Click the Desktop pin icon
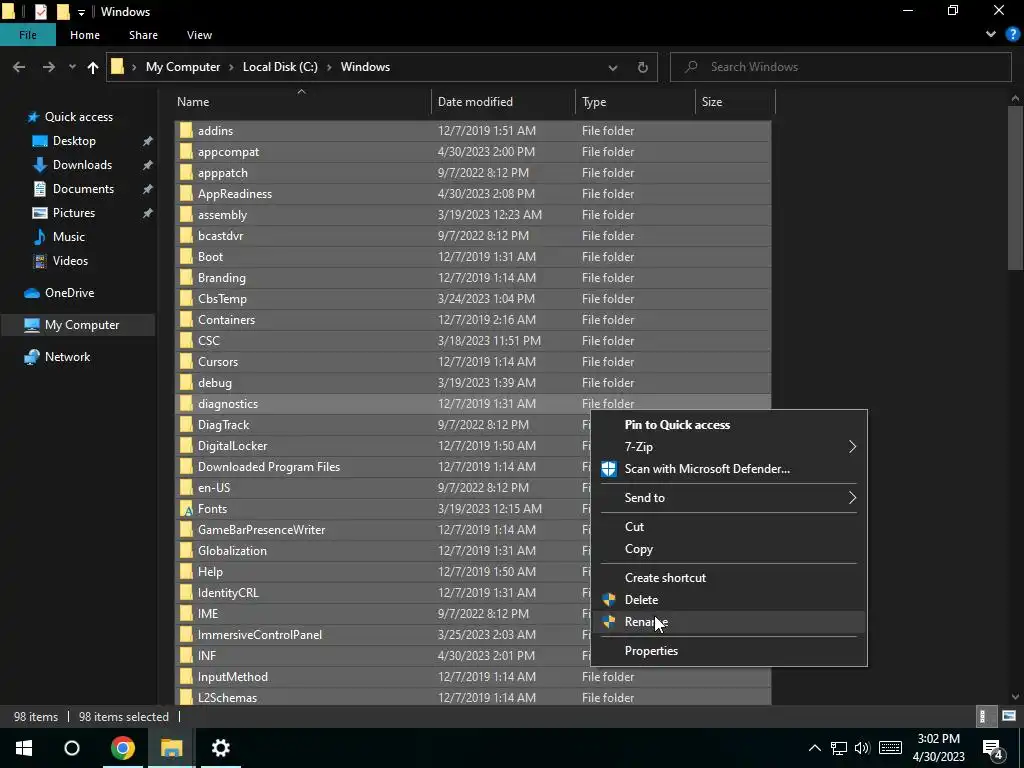Image resolution: width=1024 pixels, height=768 pixels. (x=148, y=141)
